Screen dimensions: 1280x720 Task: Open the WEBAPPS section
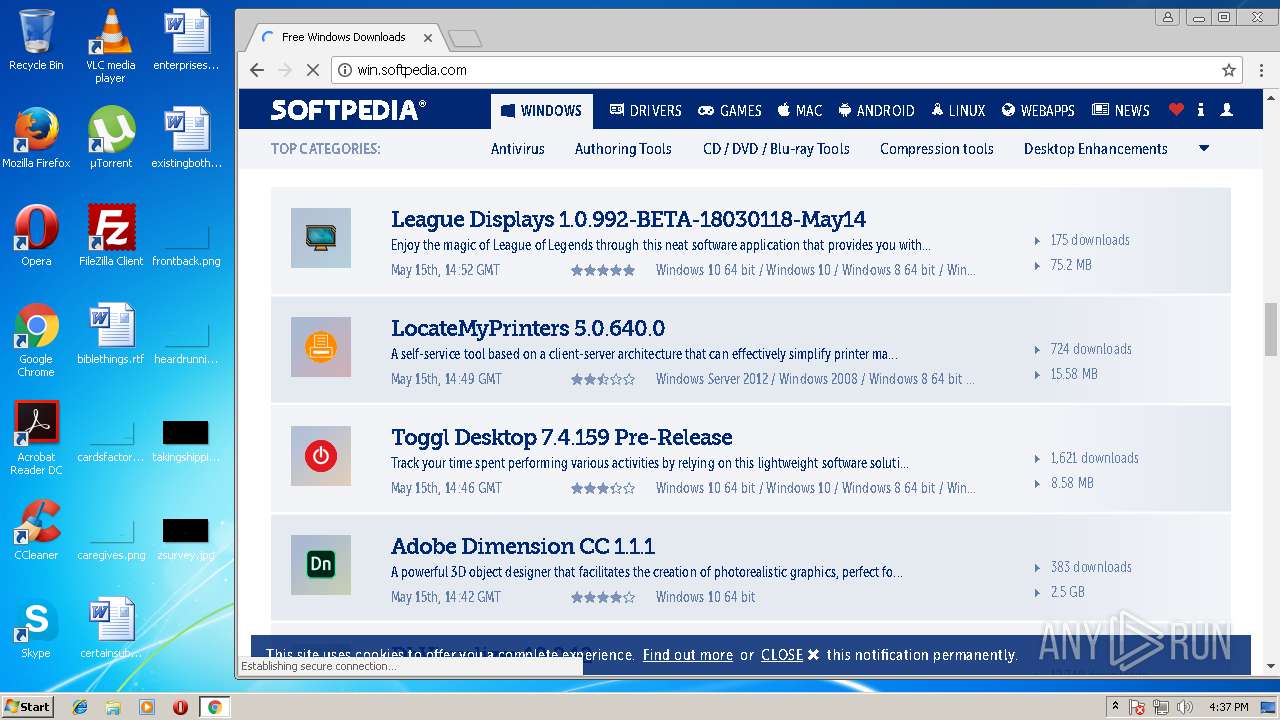(1038, 111)
